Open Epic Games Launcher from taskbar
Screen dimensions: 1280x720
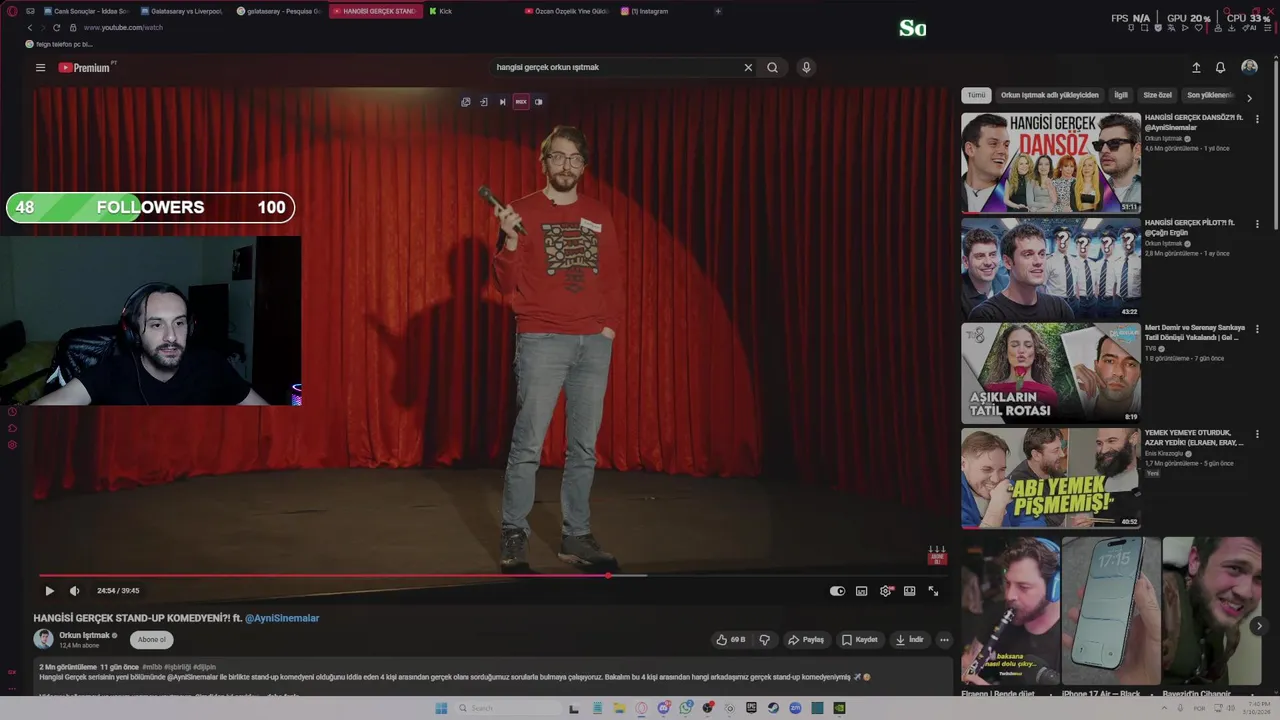tap(751, 708)
